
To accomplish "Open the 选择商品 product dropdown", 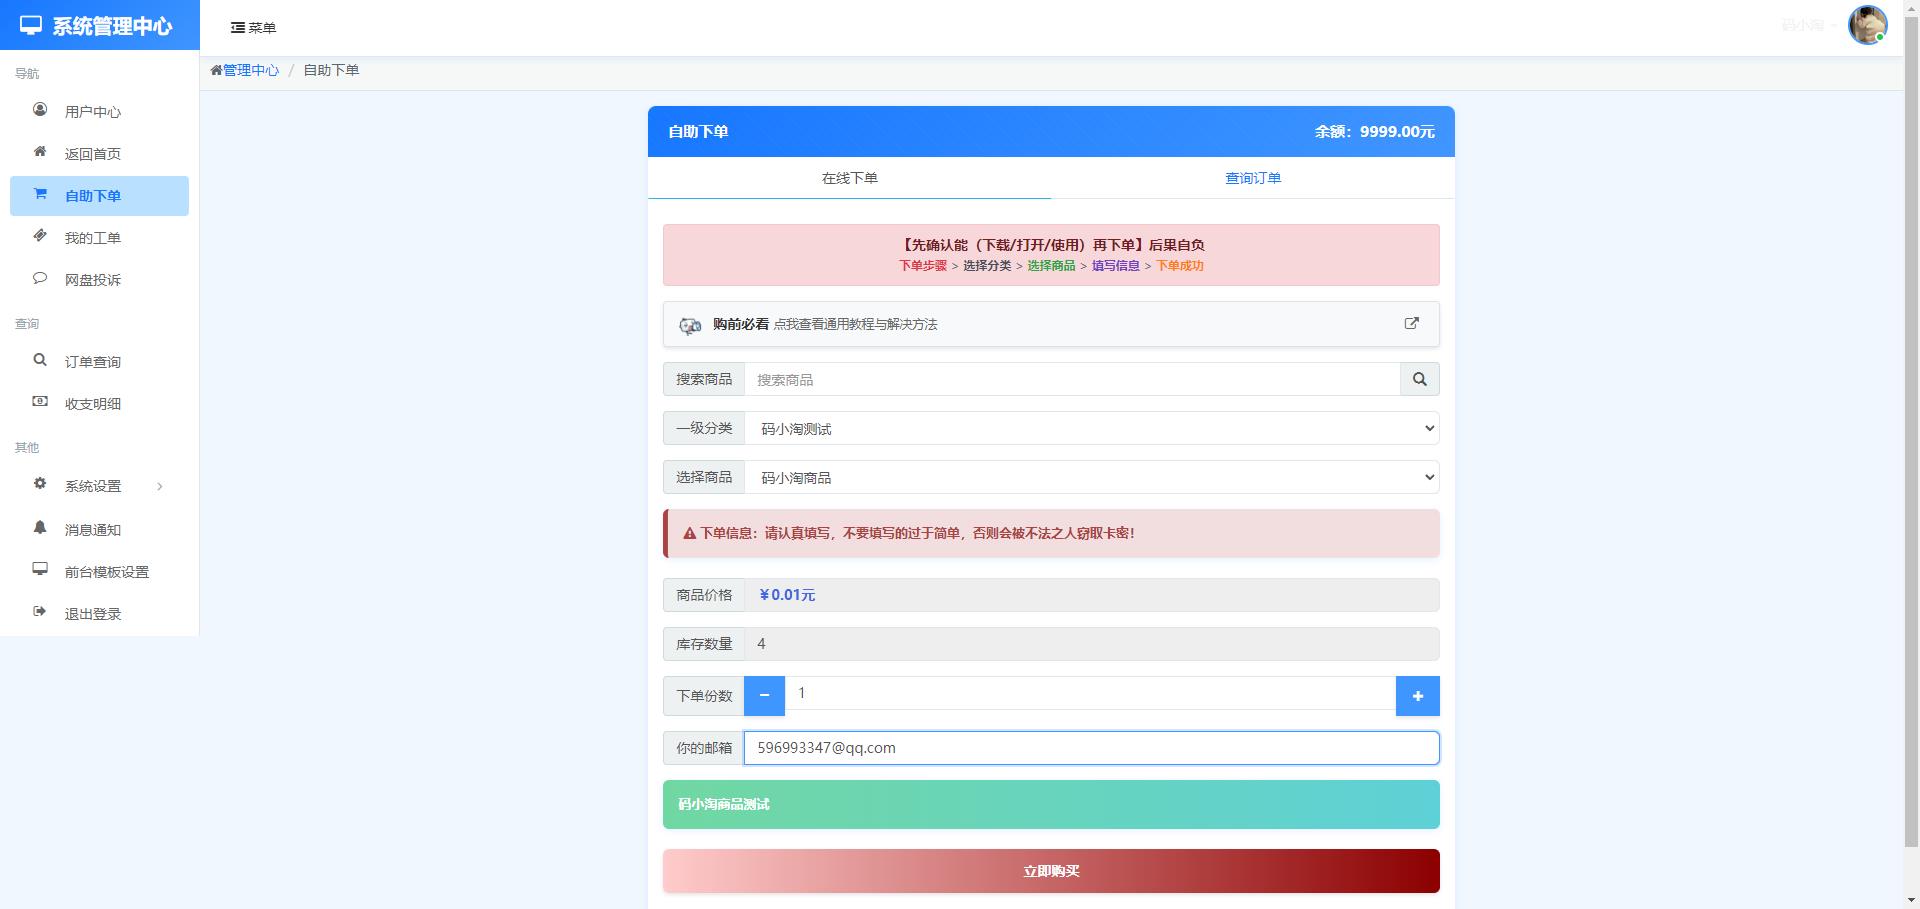I will point(1090,477).
